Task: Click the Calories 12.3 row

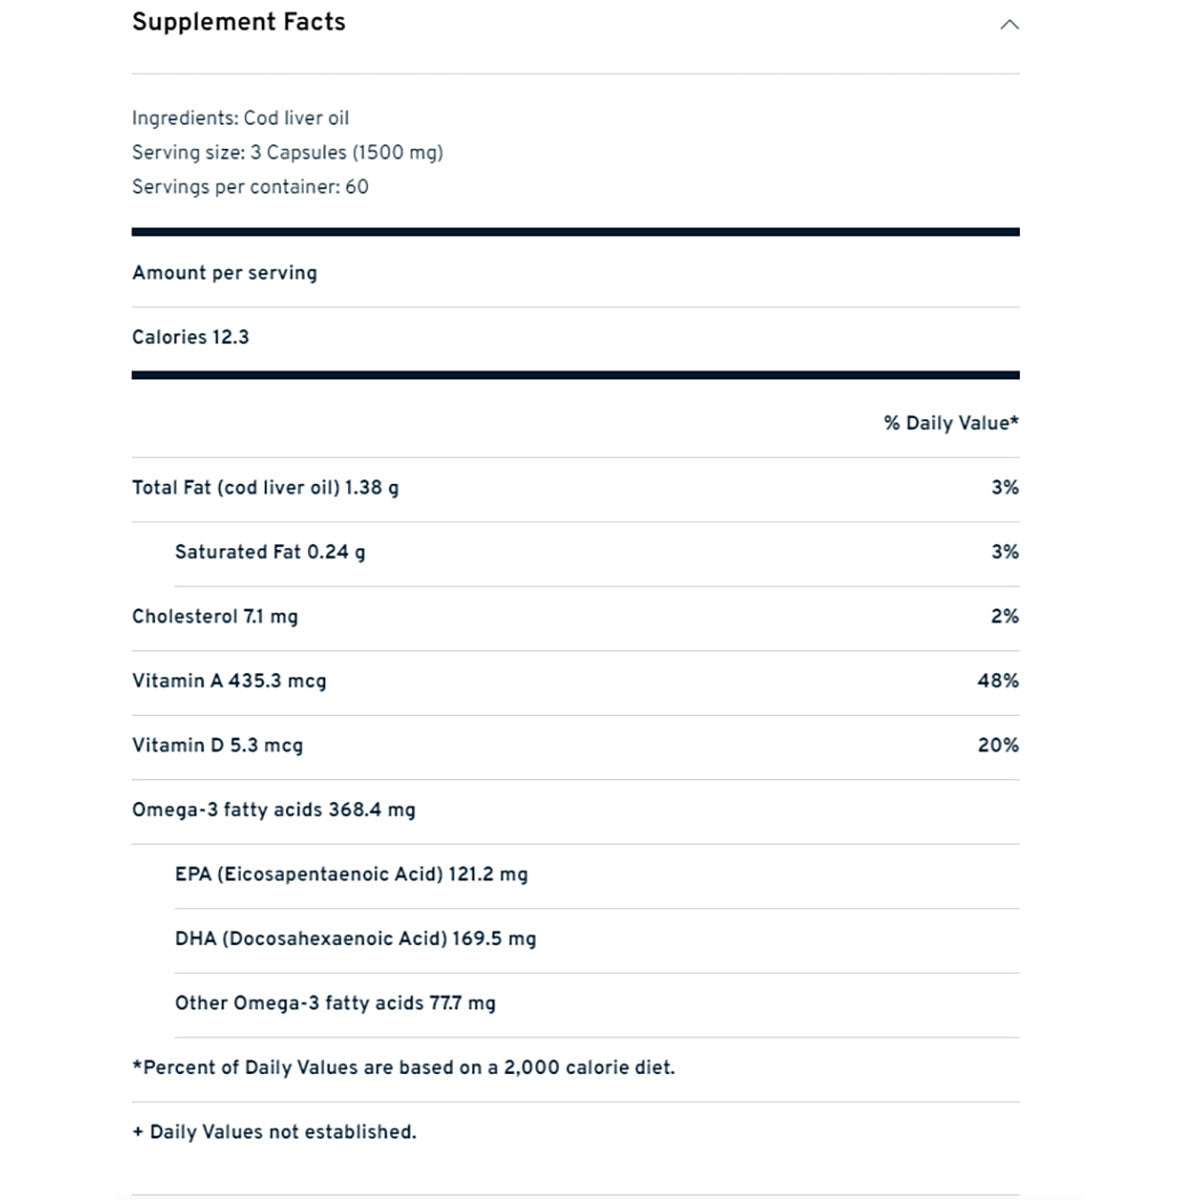Action: point(190,337)
